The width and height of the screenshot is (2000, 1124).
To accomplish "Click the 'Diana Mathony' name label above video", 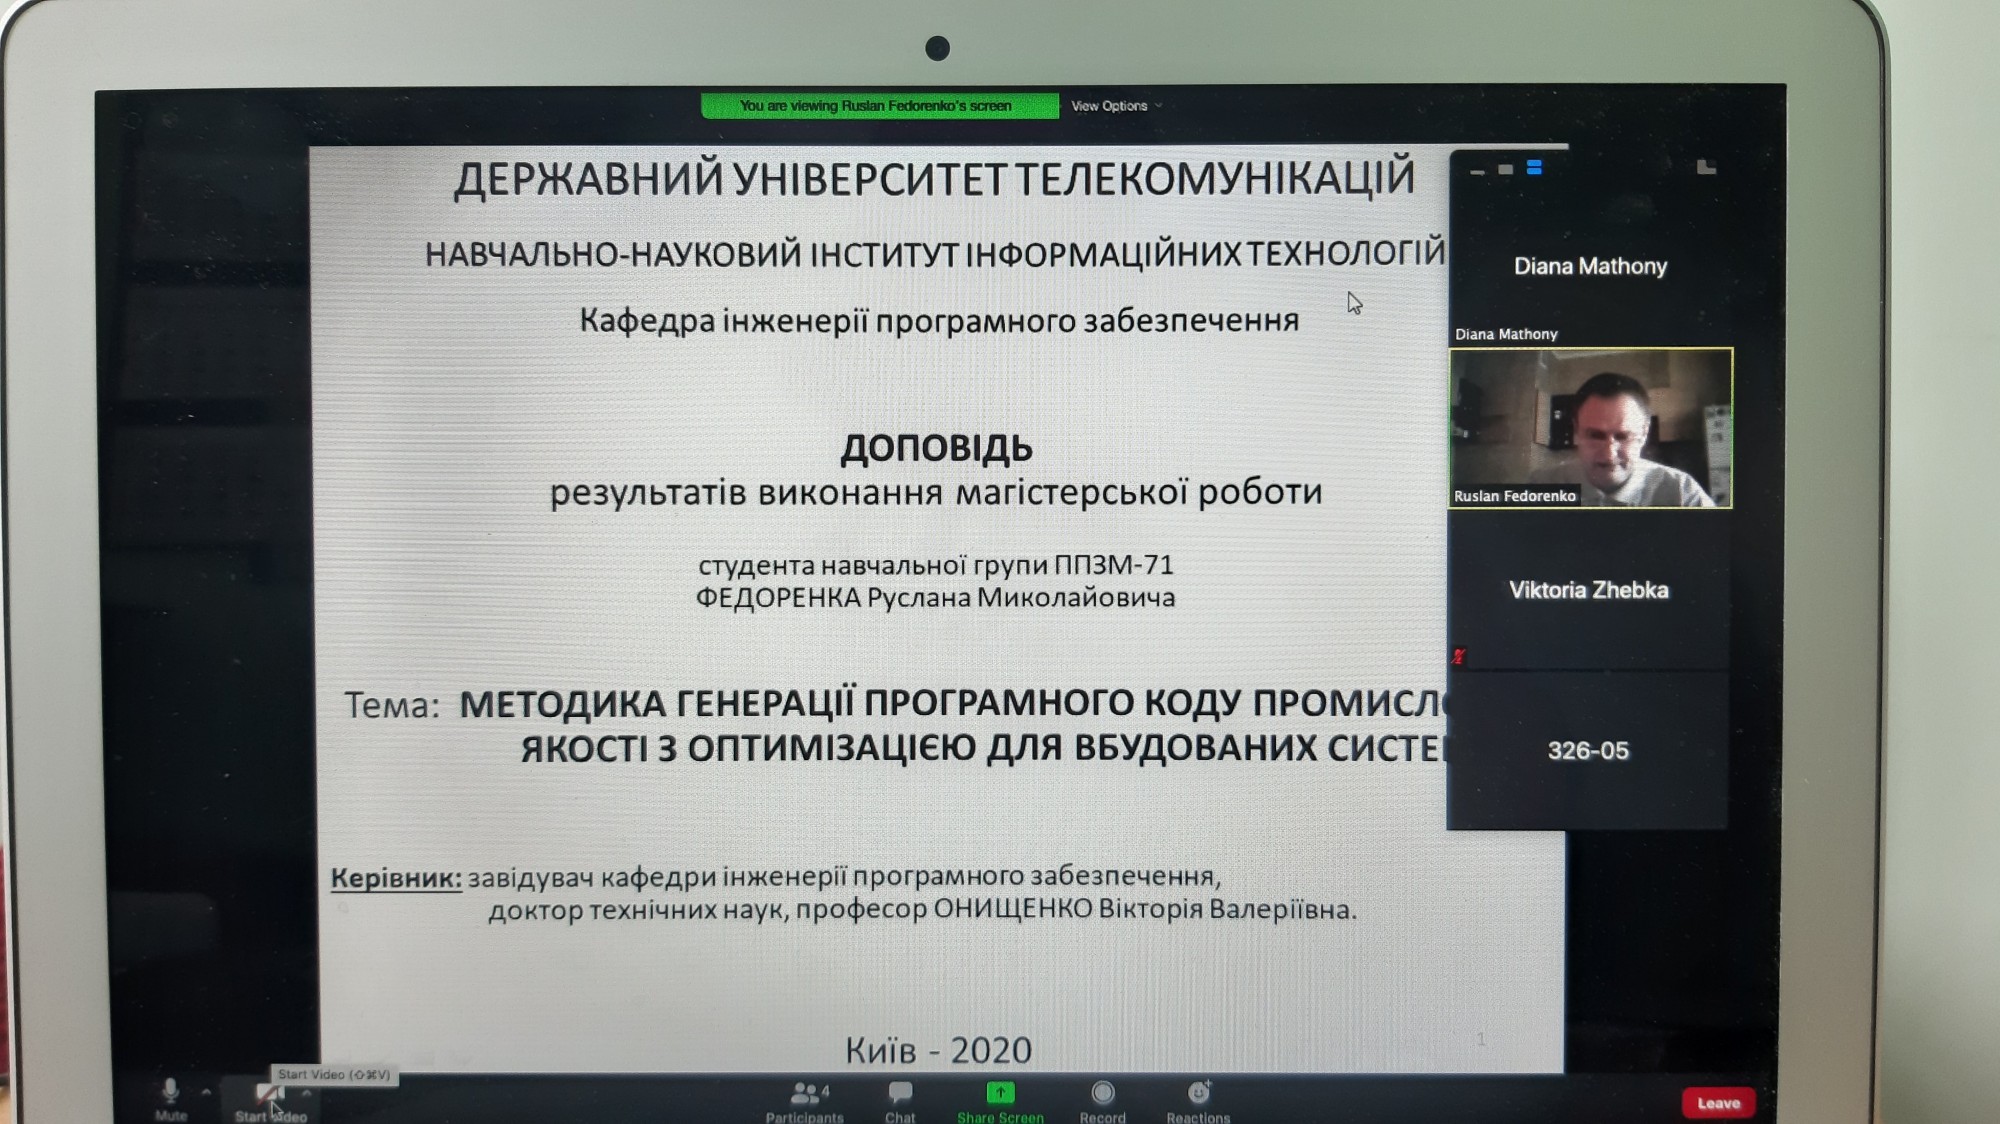I will (1506, 334).
